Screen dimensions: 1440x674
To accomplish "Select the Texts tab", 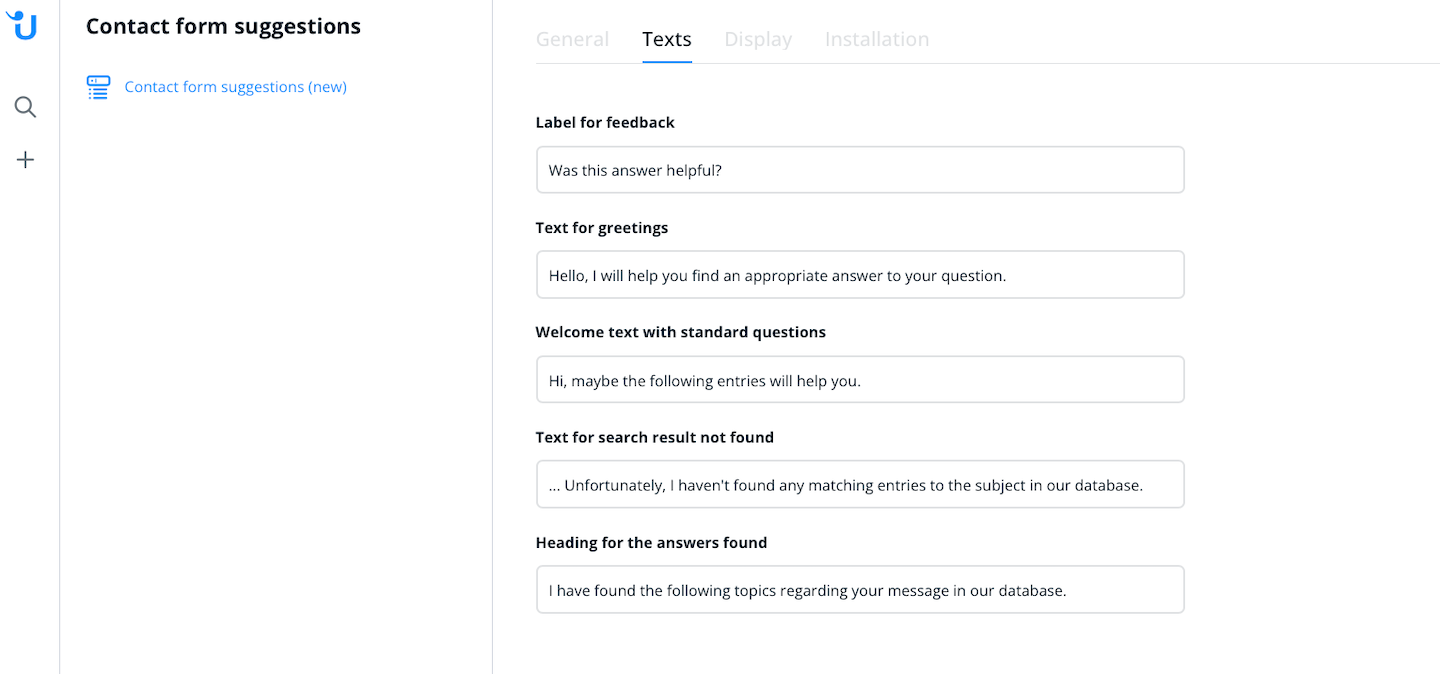I will click(667, 39).
